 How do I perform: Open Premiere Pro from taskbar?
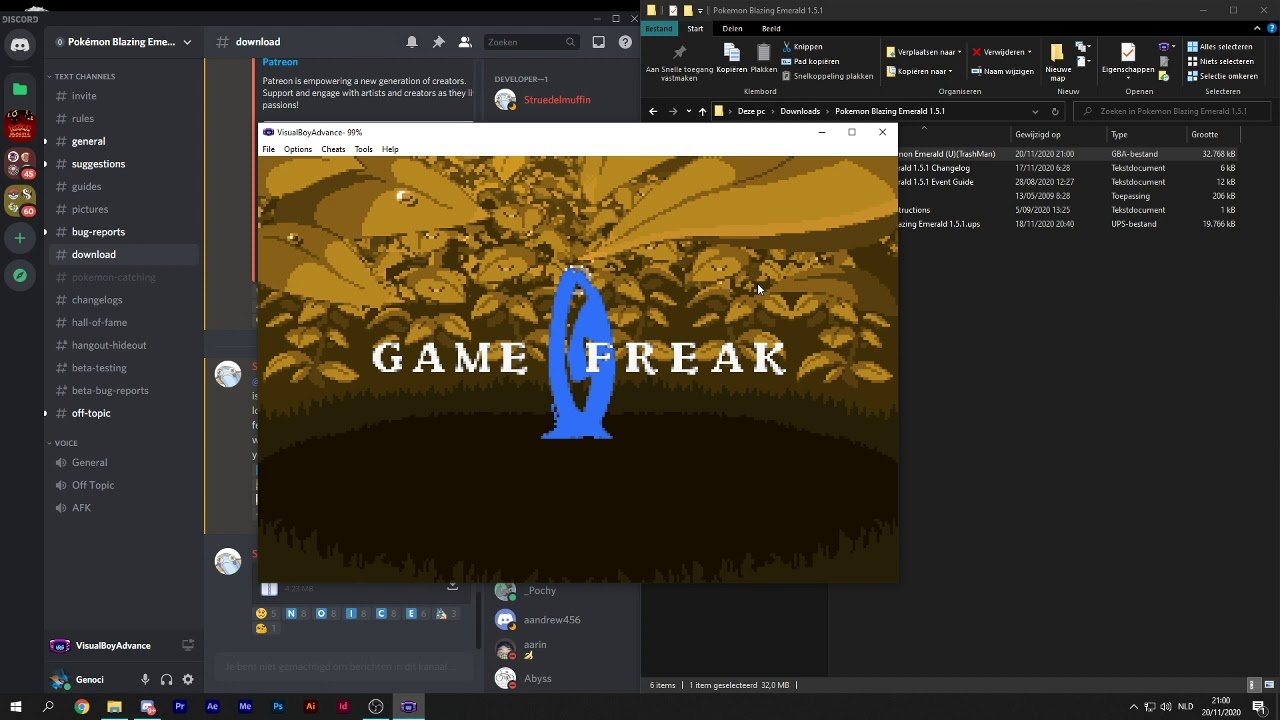click(180, 707)
